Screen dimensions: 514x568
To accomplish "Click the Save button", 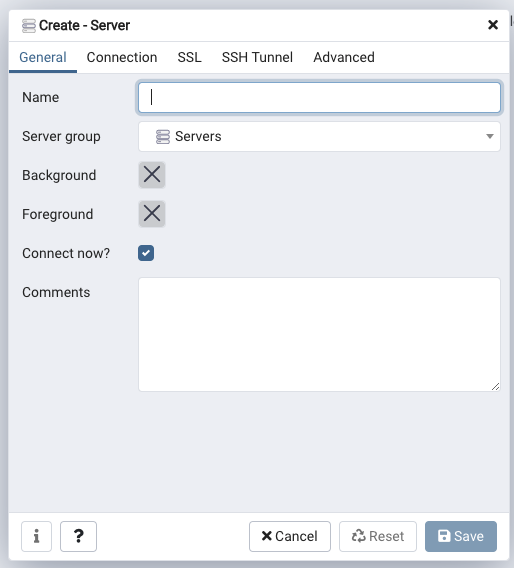I will point(461,536).
